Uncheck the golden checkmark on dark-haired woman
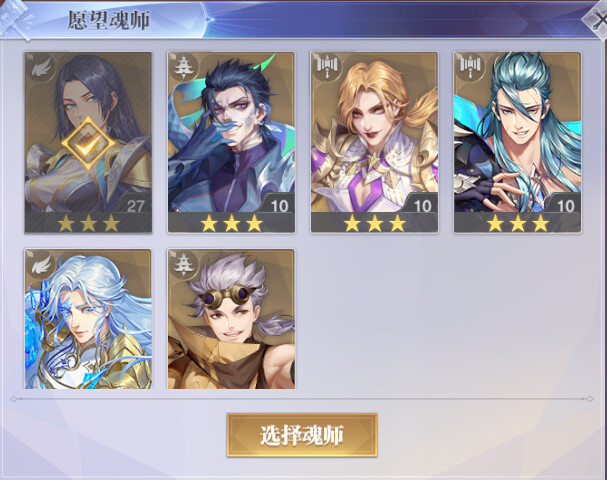The height and width of the screenshot is (480, 607). point(88,143)
